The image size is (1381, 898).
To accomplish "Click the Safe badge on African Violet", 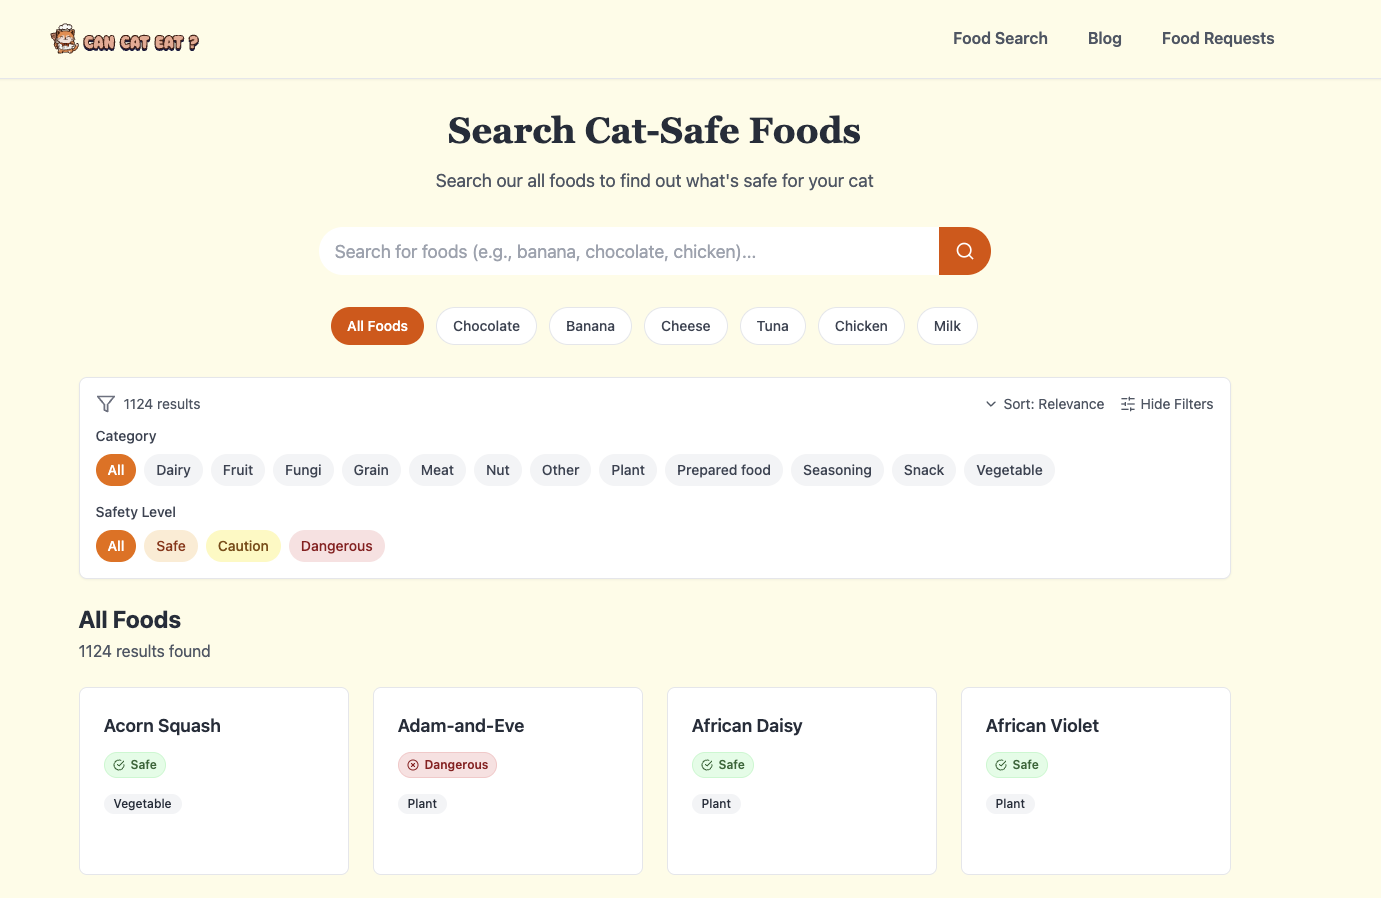I will (1017, 765).
